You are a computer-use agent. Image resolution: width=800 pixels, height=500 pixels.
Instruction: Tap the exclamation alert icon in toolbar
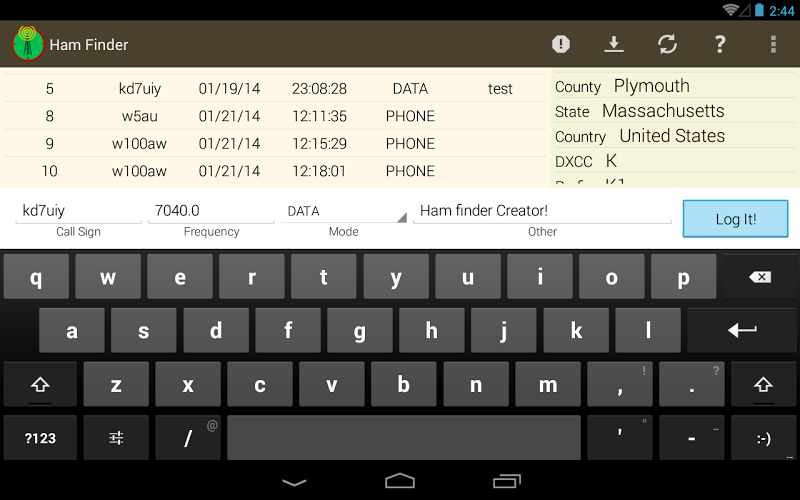pyautogui.click(x=561, y=44)
